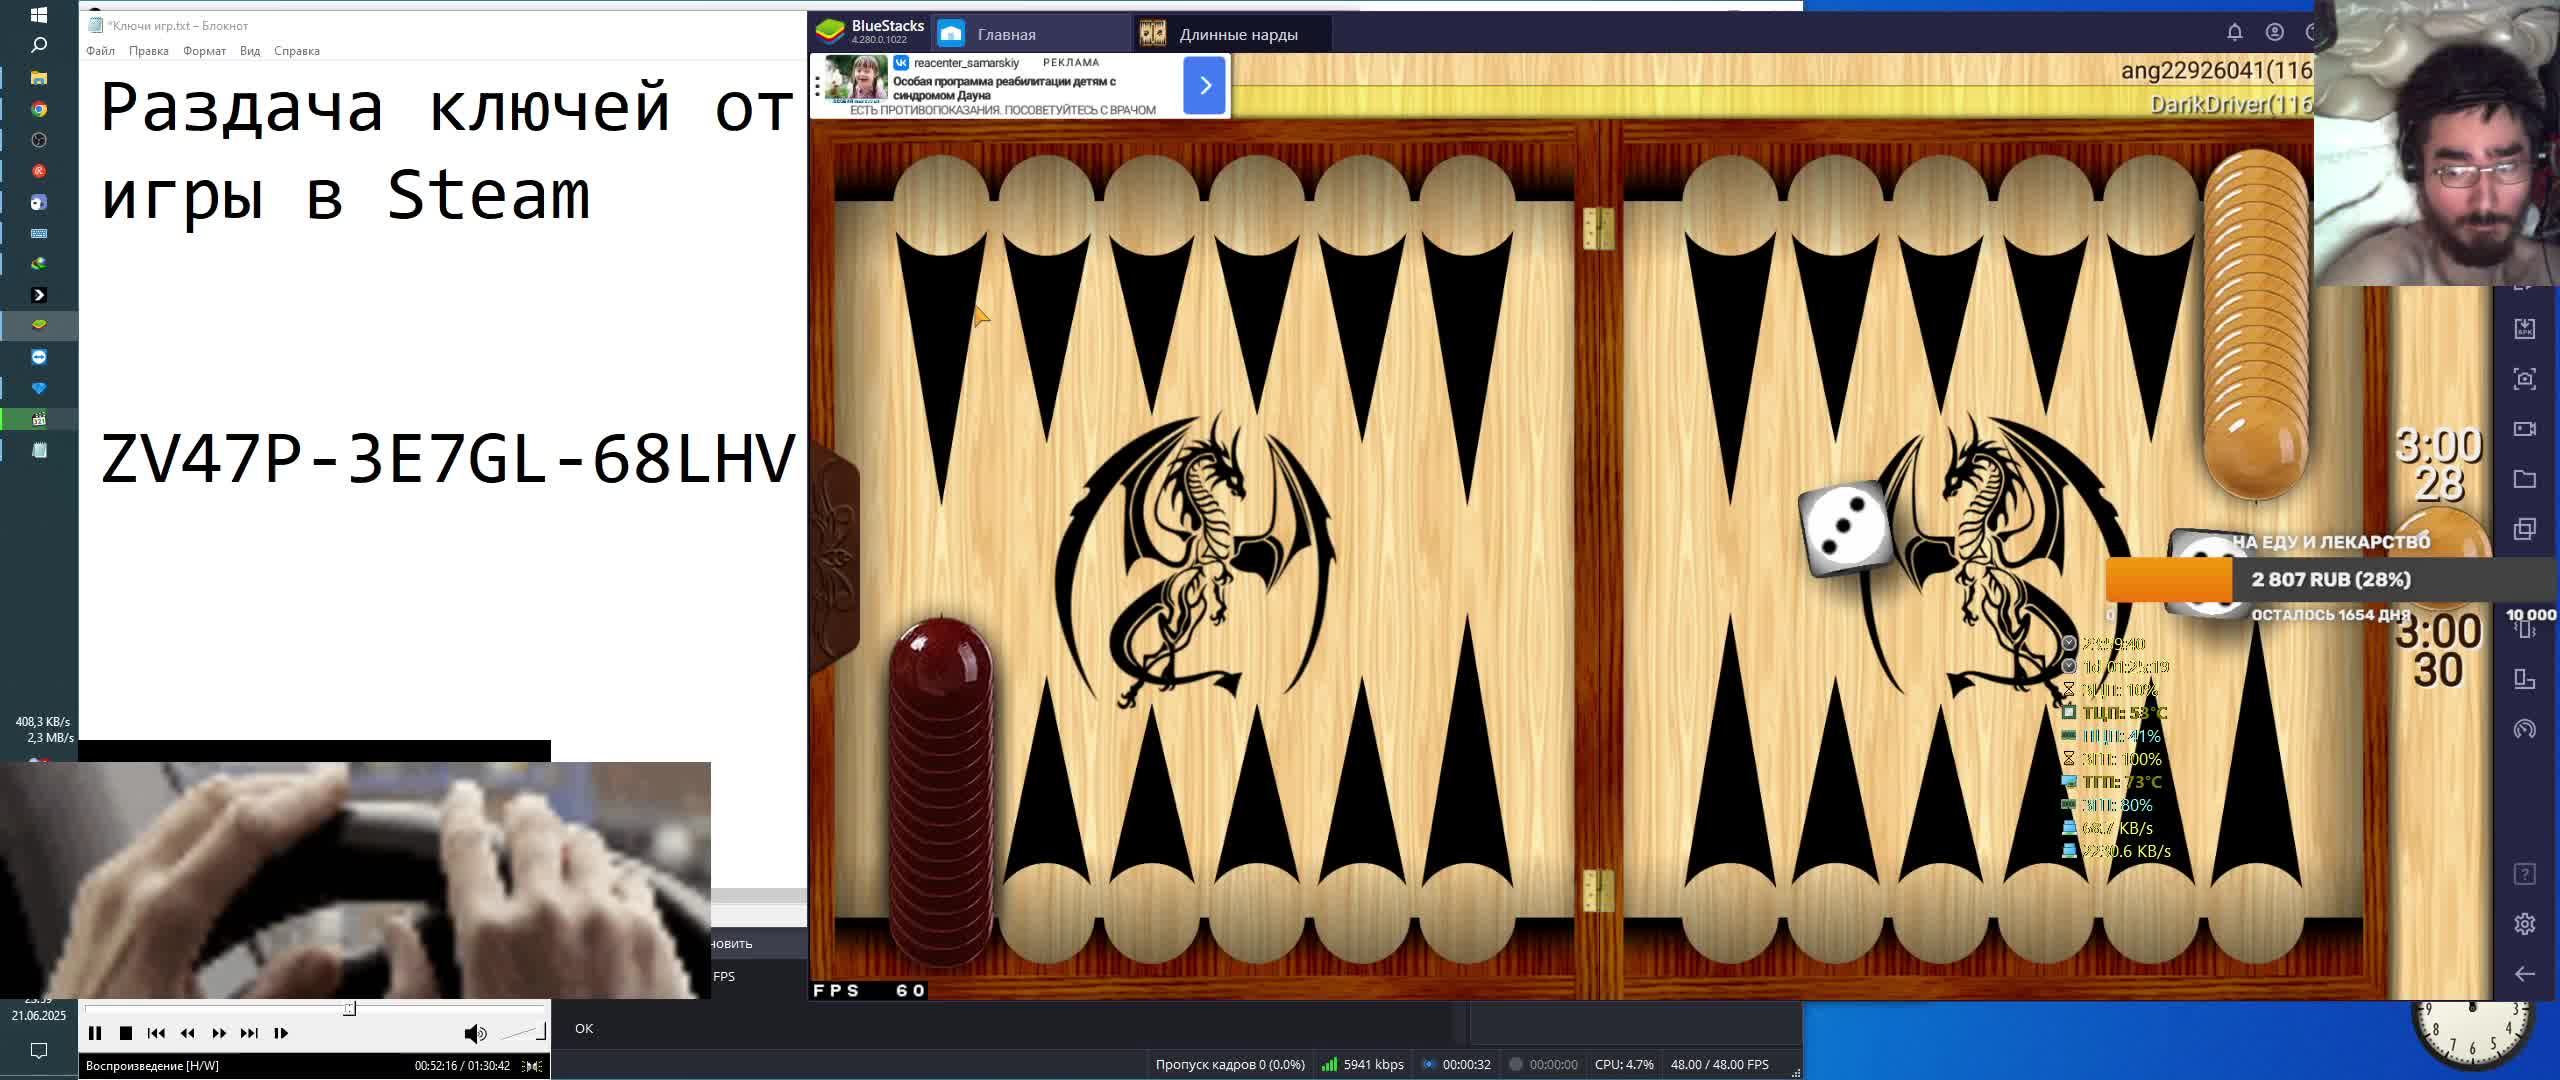Open BlueStacks media folder icon
2560x1080 pixels.
tap(2524, 479)
